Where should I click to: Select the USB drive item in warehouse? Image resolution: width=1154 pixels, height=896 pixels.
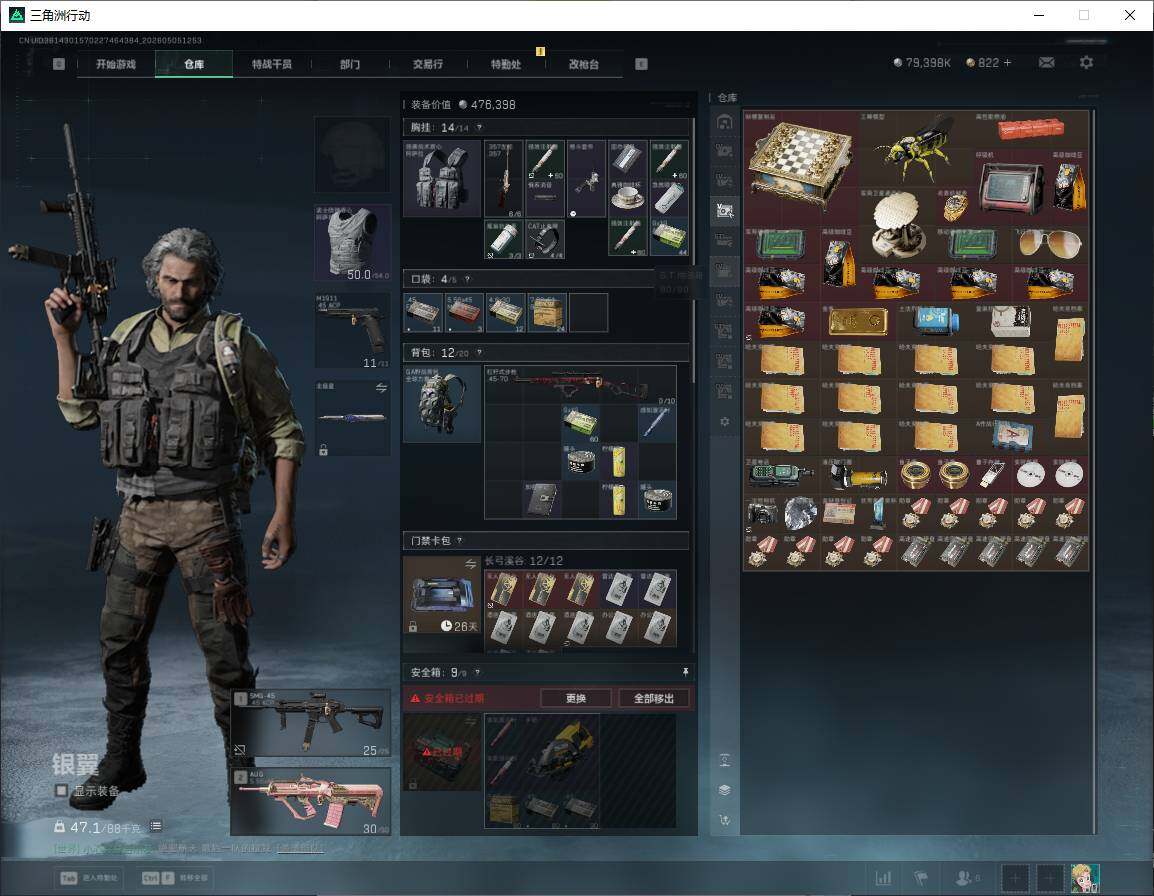[x=992, y=474]
